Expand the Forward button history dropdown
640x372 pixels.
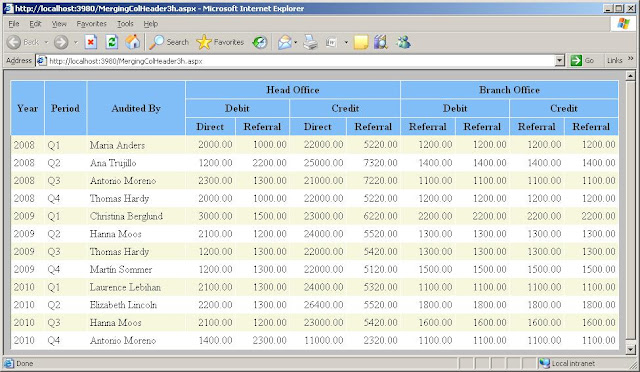click(76, 42)
